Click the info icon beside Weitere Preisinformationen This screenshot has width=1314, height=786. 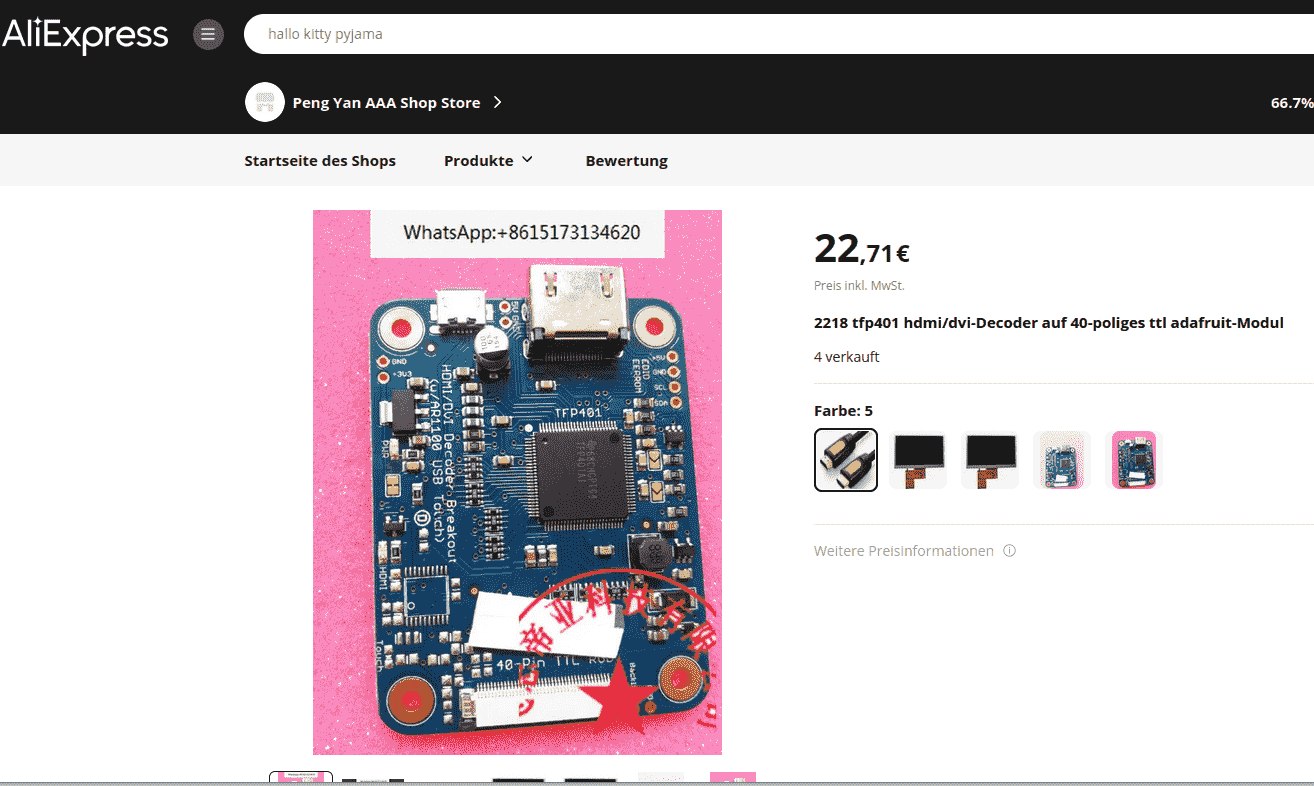point(1009,551)
